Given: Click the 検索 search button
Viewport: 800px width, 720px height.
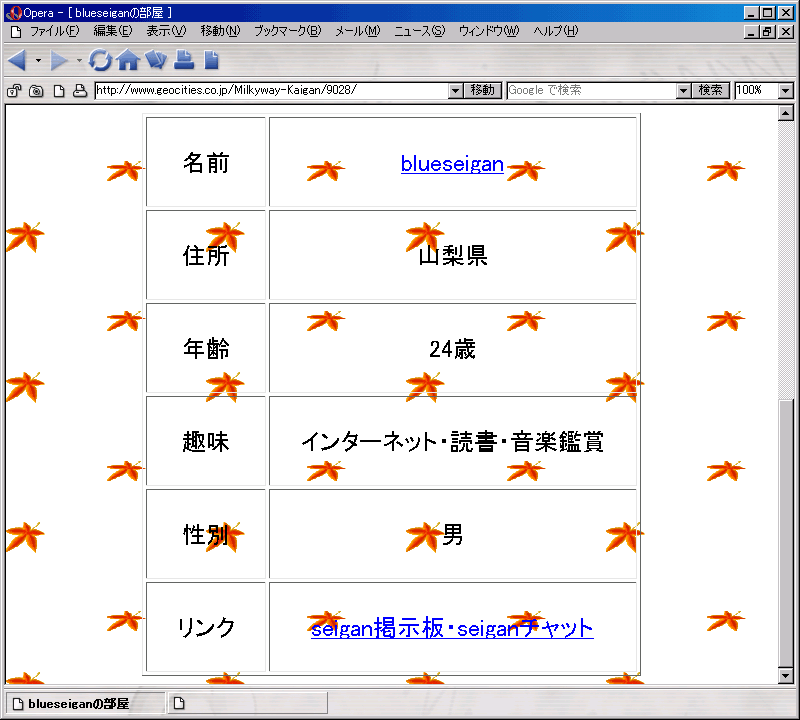Looking at the screenshot, I should tap(710, 90).
